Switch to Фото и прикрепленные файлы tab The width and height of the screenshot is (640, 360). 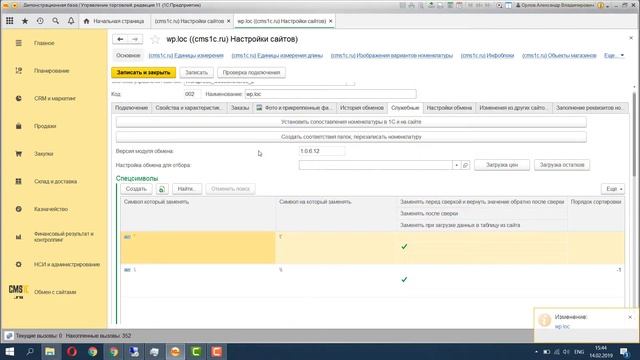point(294,108)
